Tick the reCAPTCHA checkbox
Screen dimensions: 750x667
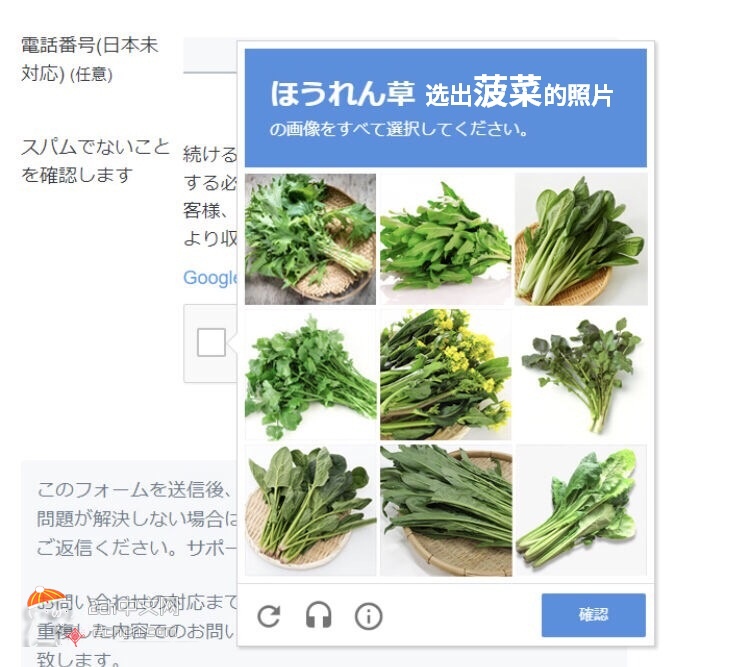point(211,343)
